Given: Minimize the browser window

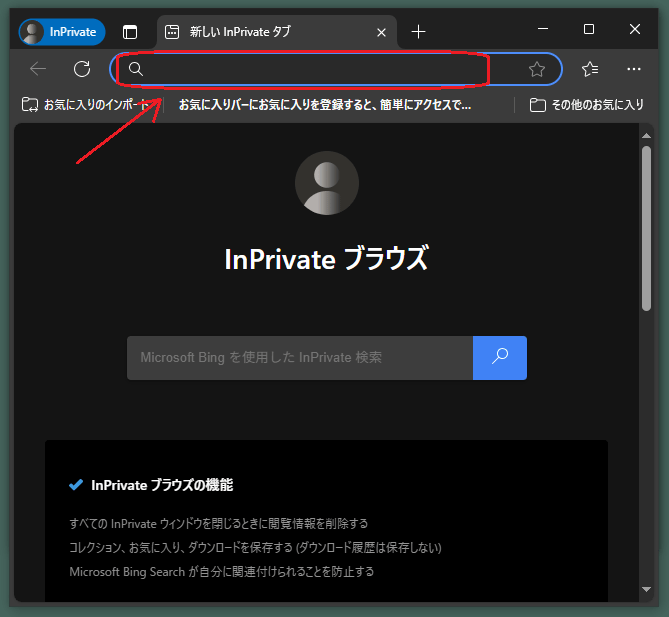Looking at the screenshot, I should 543,29.
